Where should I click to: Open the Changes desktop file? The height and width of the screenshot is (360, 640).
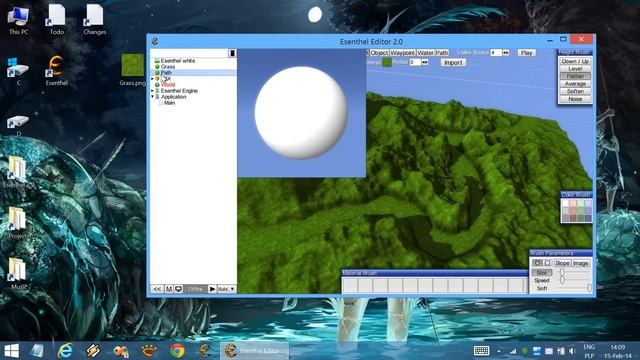pos(94,19)
